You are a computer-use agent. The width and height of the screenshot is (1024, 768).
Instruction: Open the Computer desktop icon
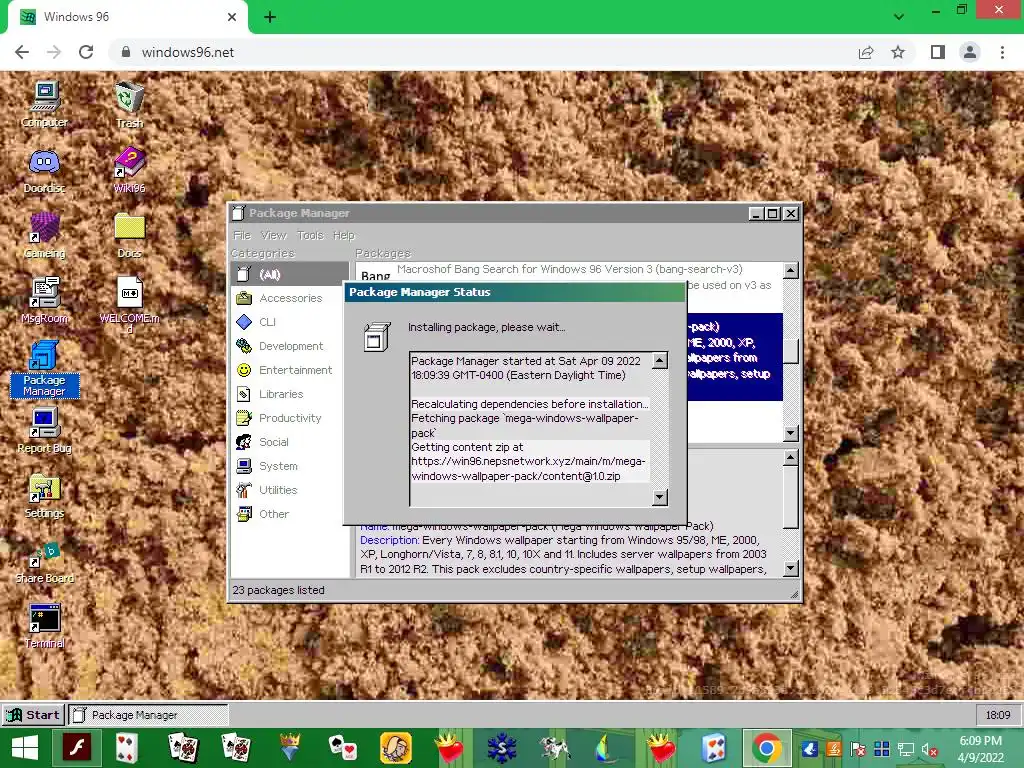pos(44,104)
